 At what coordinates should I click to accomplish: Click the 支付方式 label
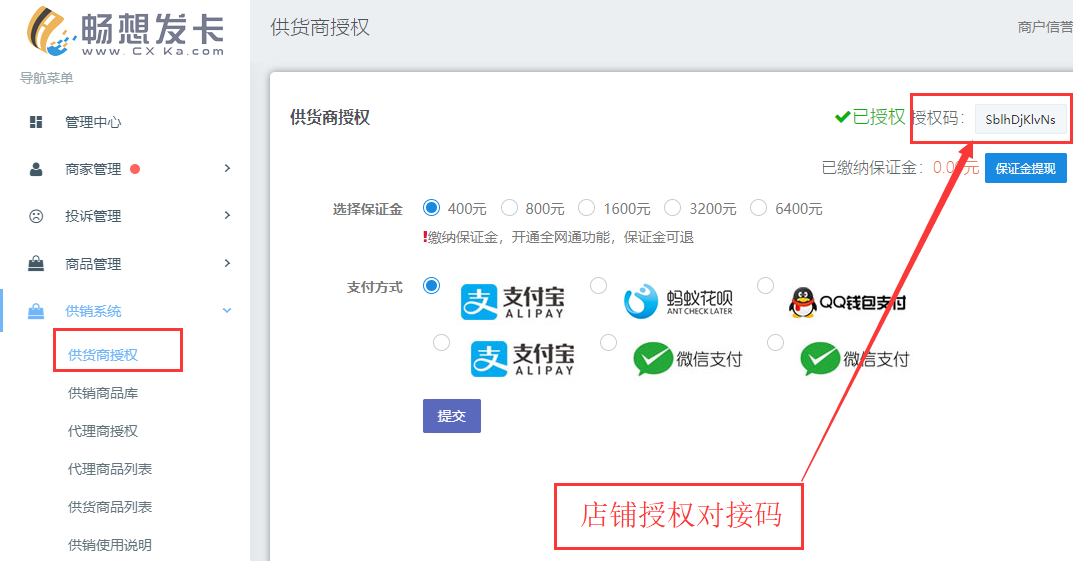point(374,287)
